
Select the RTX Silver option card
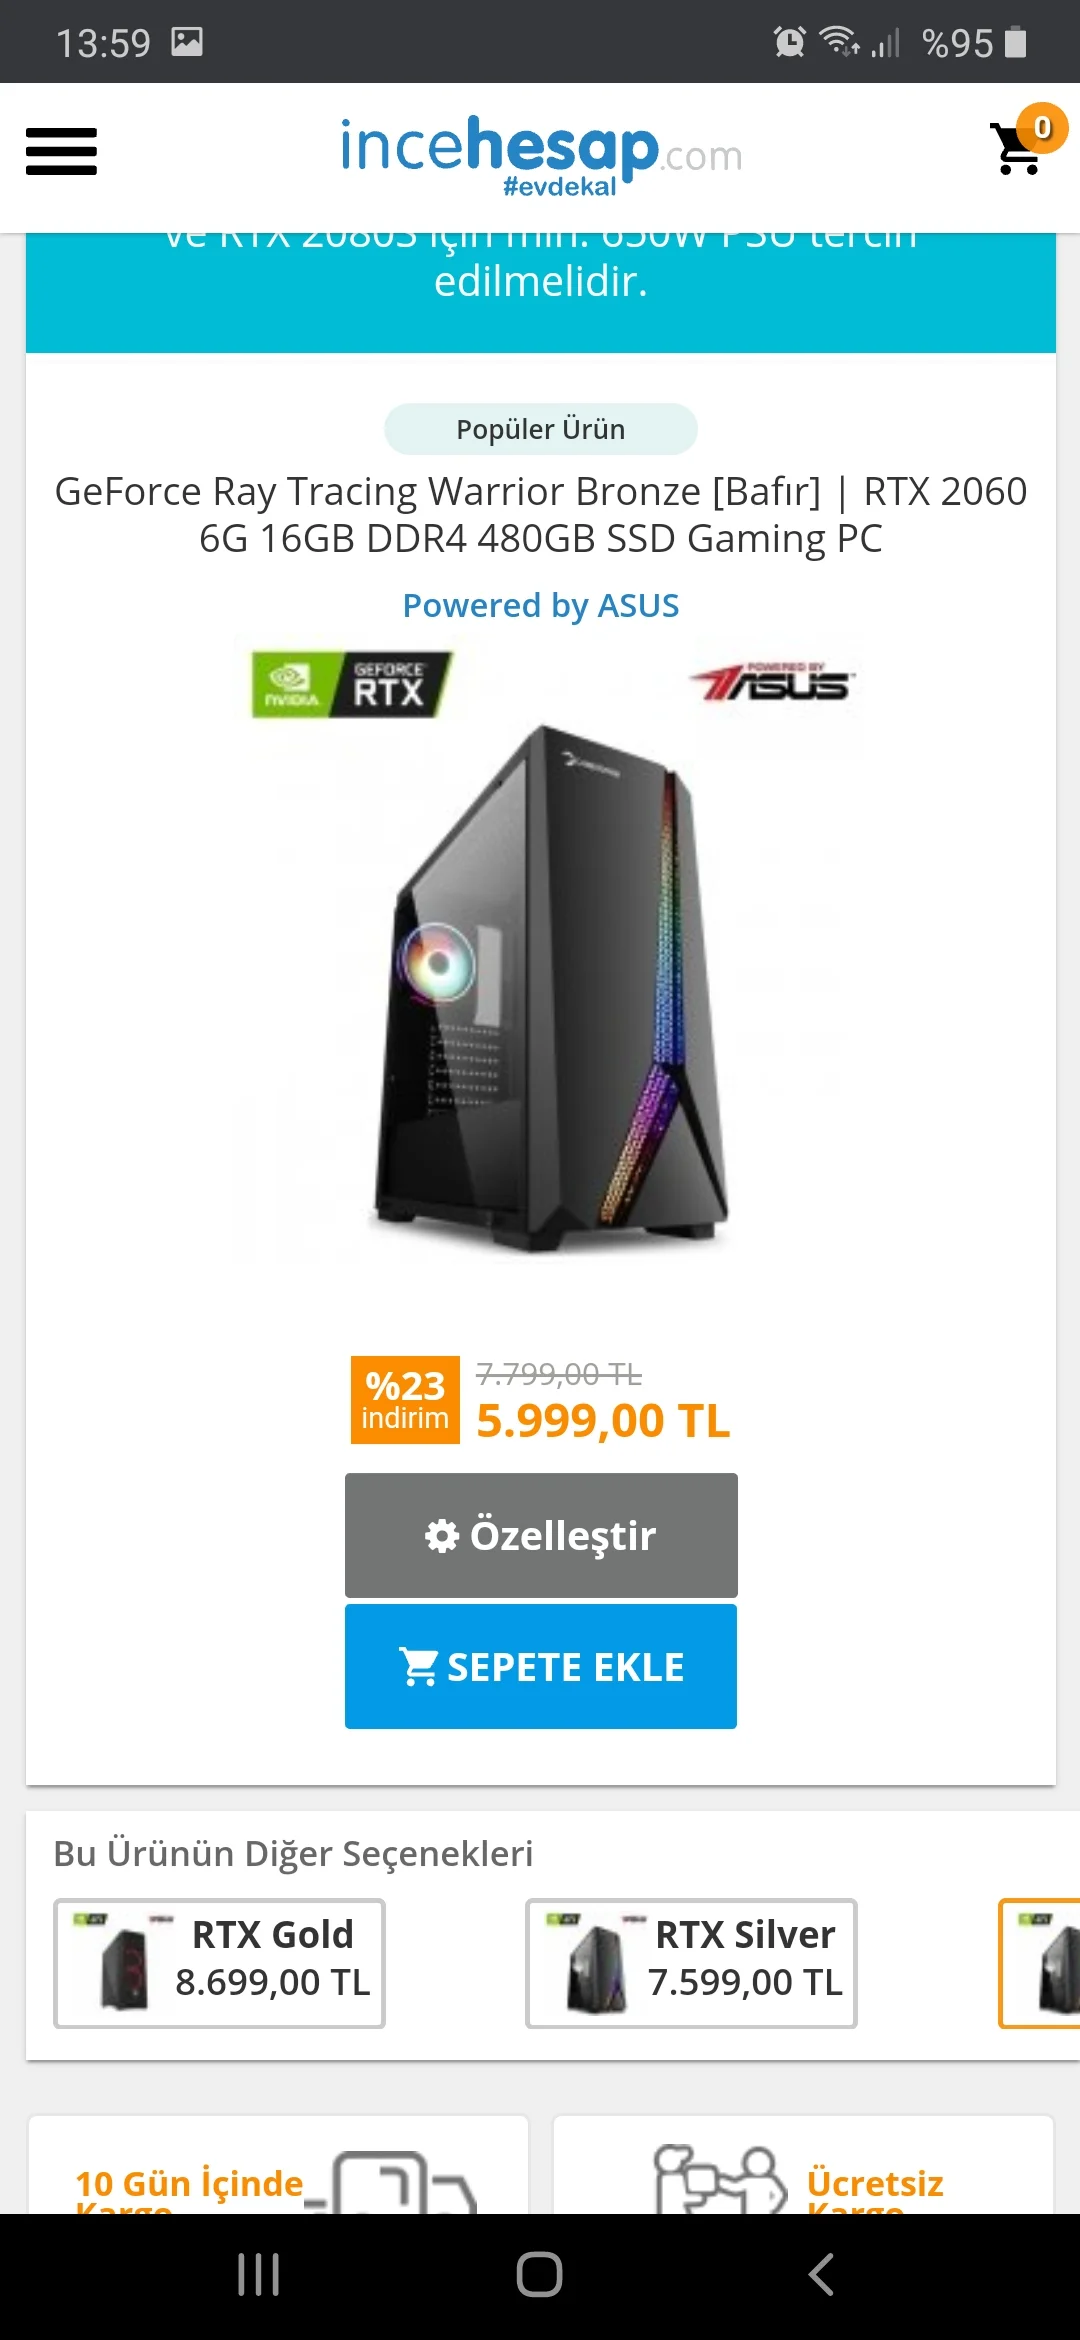[691, 1963]
